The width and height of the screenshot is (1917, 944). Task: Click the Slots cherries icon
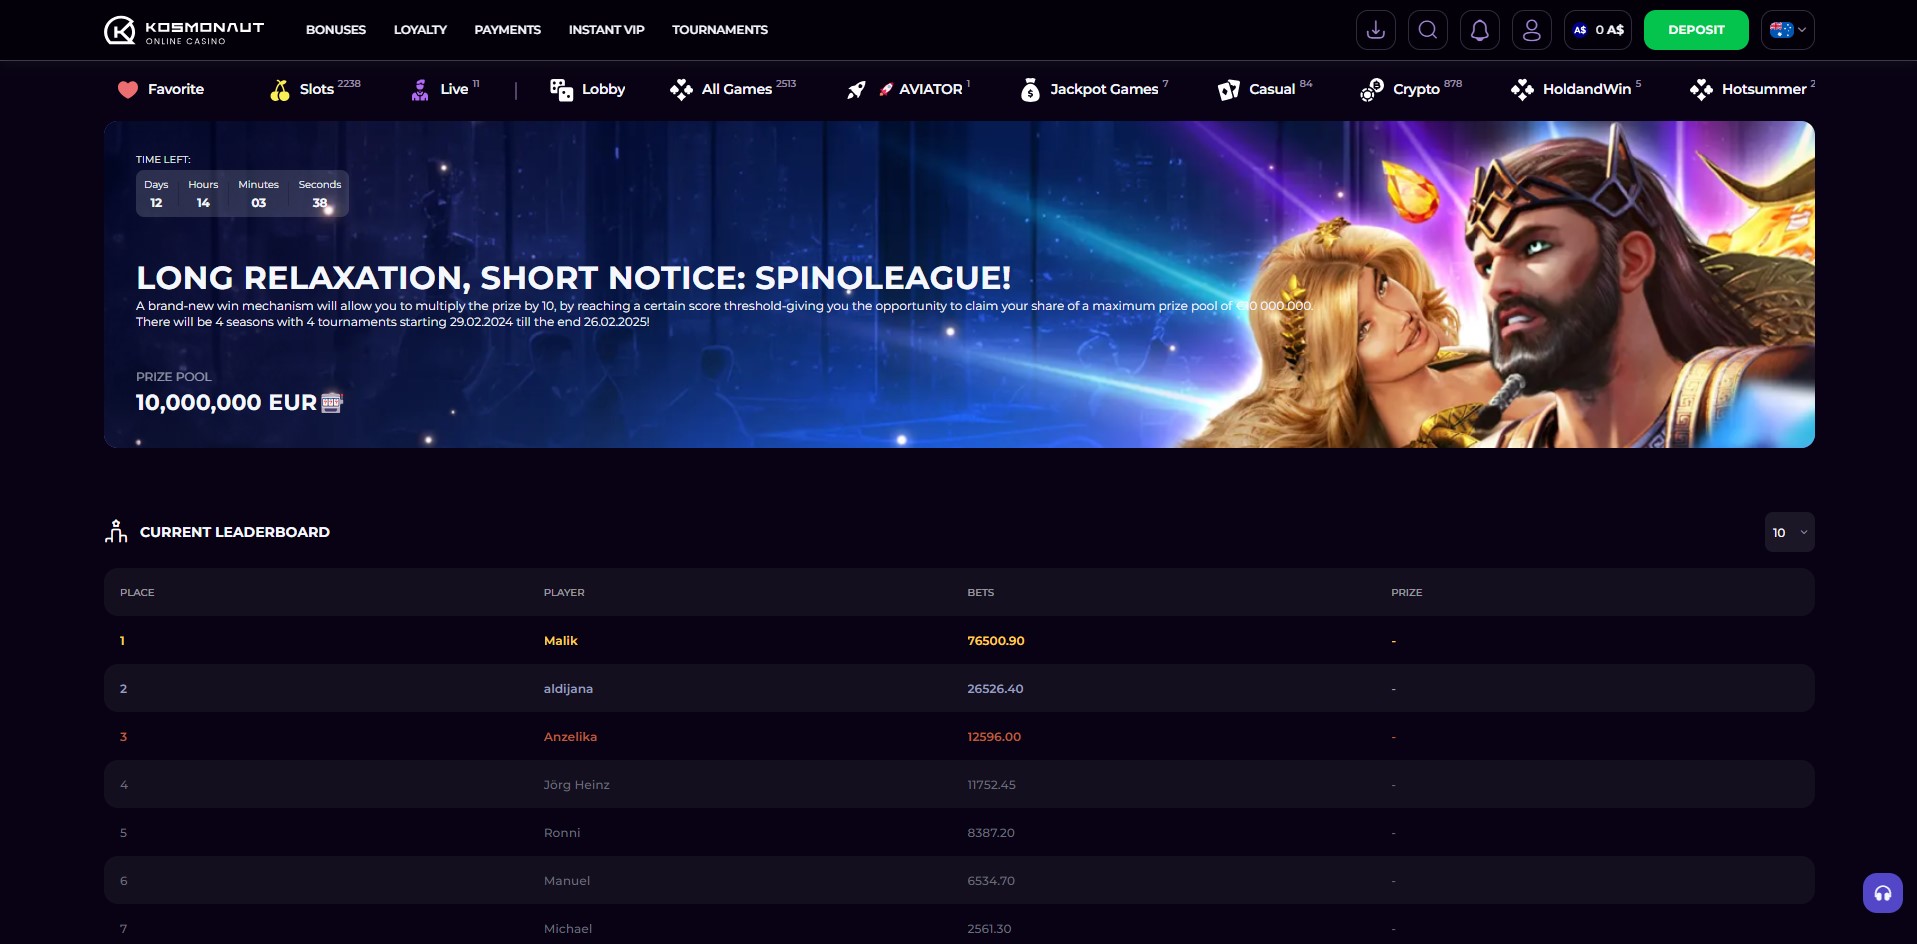pyautogui.click(x=280, y=90)
